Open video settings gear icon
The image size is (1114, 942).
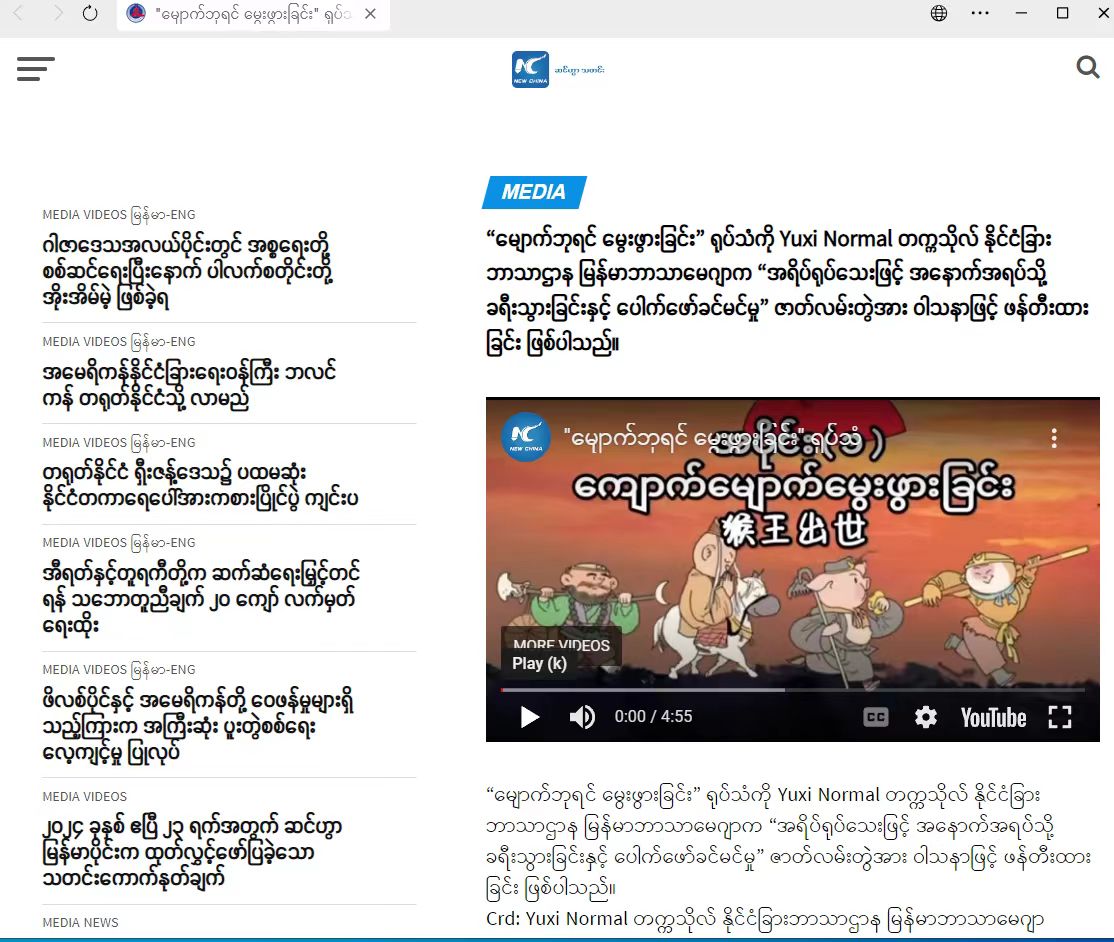926,717
